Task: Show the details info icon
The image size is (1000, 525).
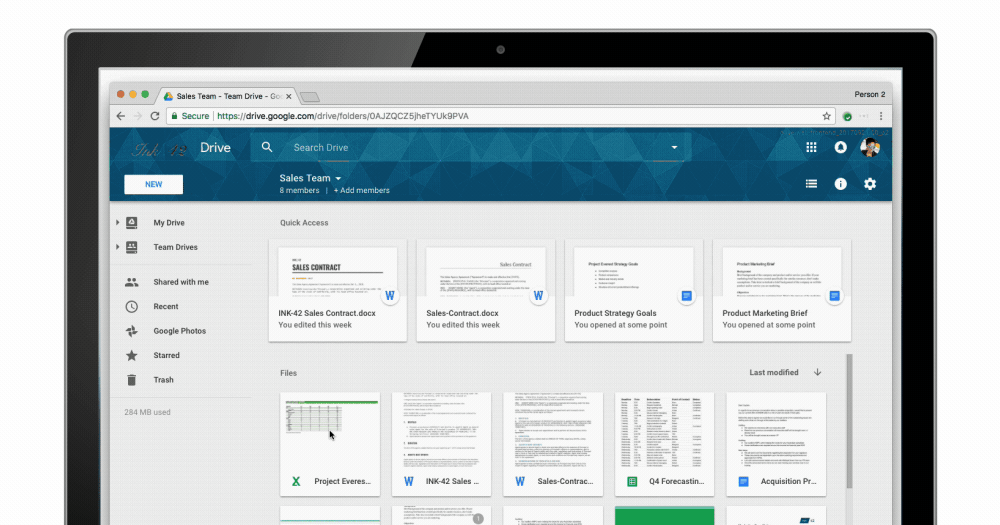Action: (x=841, y=184)
